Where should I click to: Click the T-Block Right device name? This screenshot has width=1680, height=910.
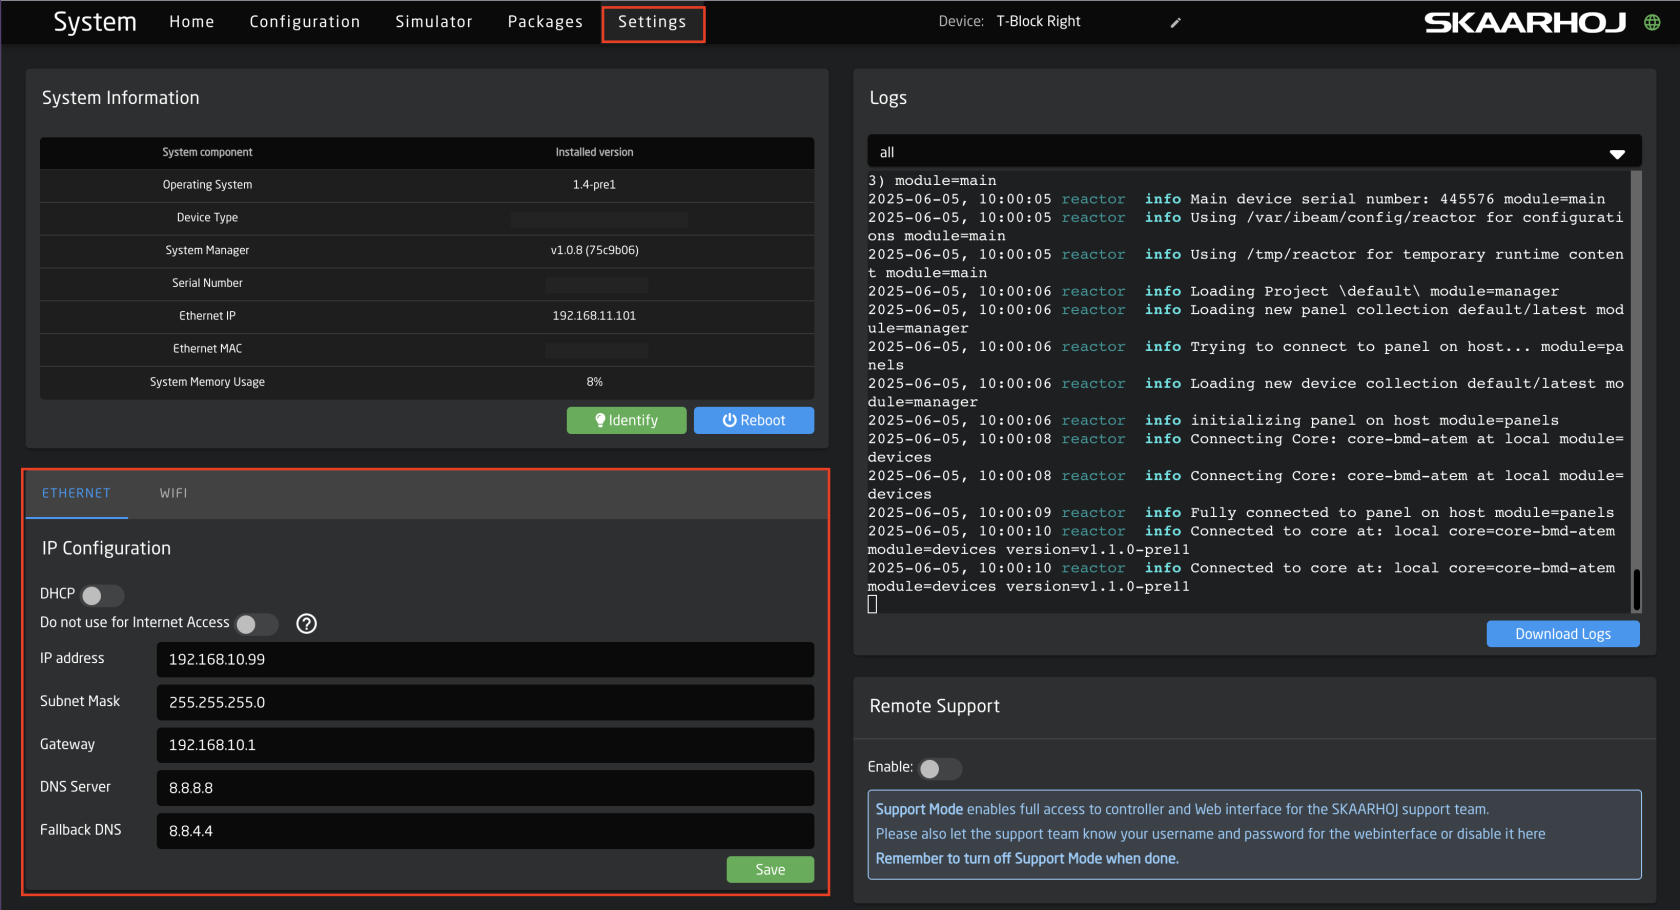coord(1038,21)
